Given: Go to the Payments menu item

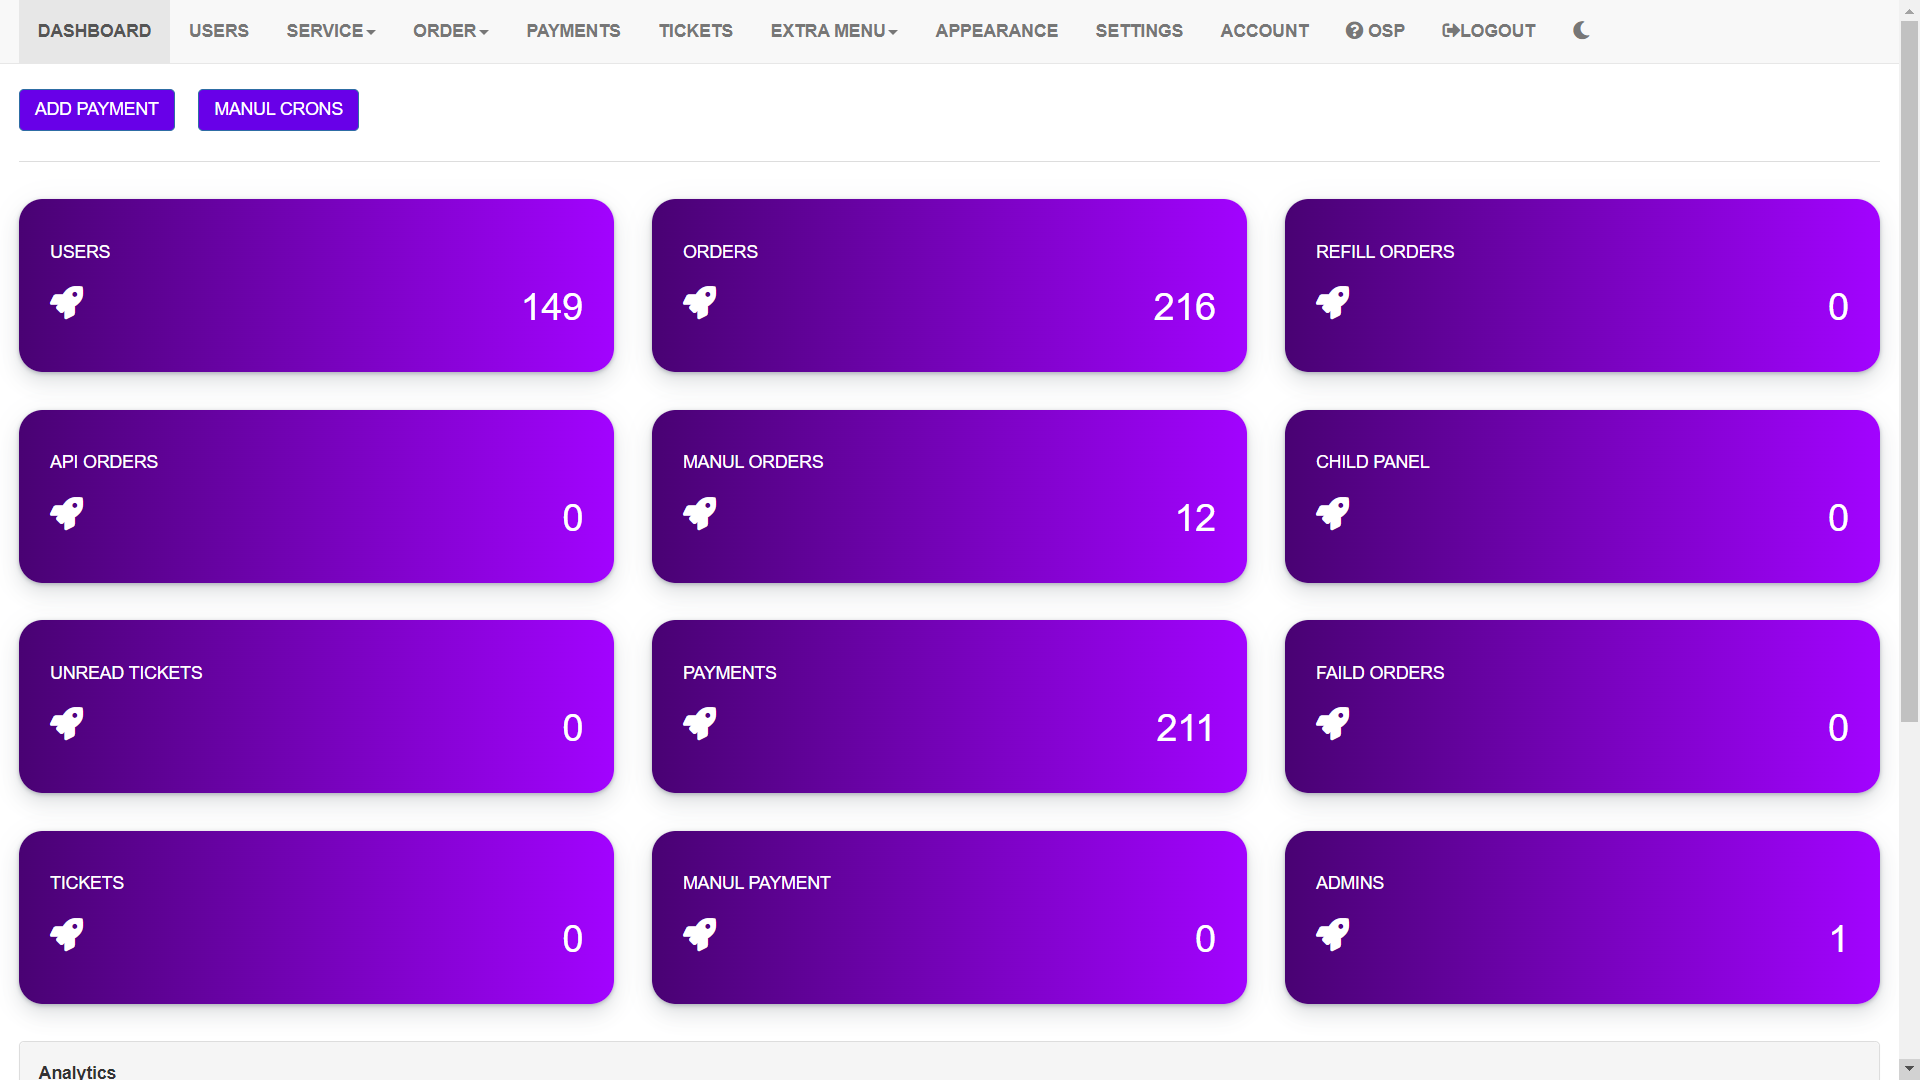Looking at the screenshot, I should 573,31.
